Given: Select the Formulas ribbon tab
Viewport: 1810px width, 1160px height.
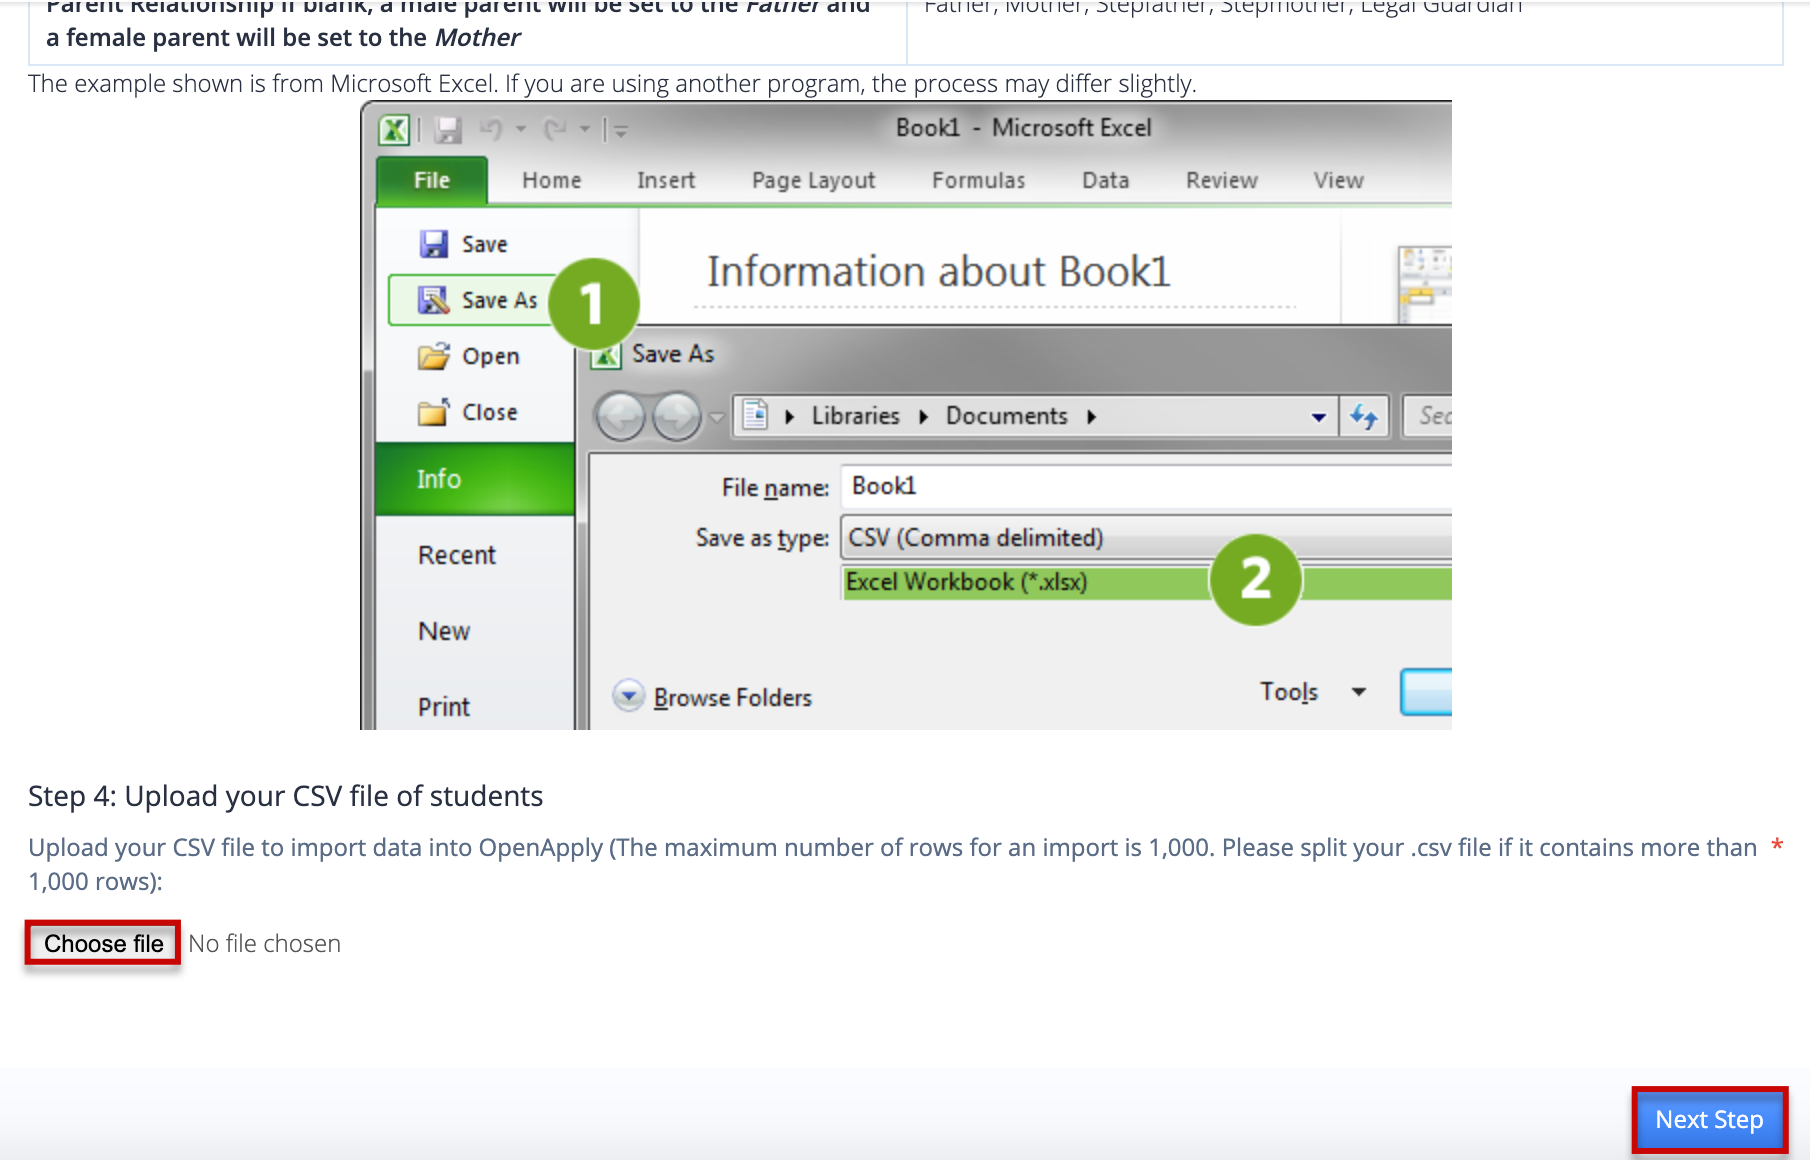Looking at the screenshot, I should click(979, 180).
